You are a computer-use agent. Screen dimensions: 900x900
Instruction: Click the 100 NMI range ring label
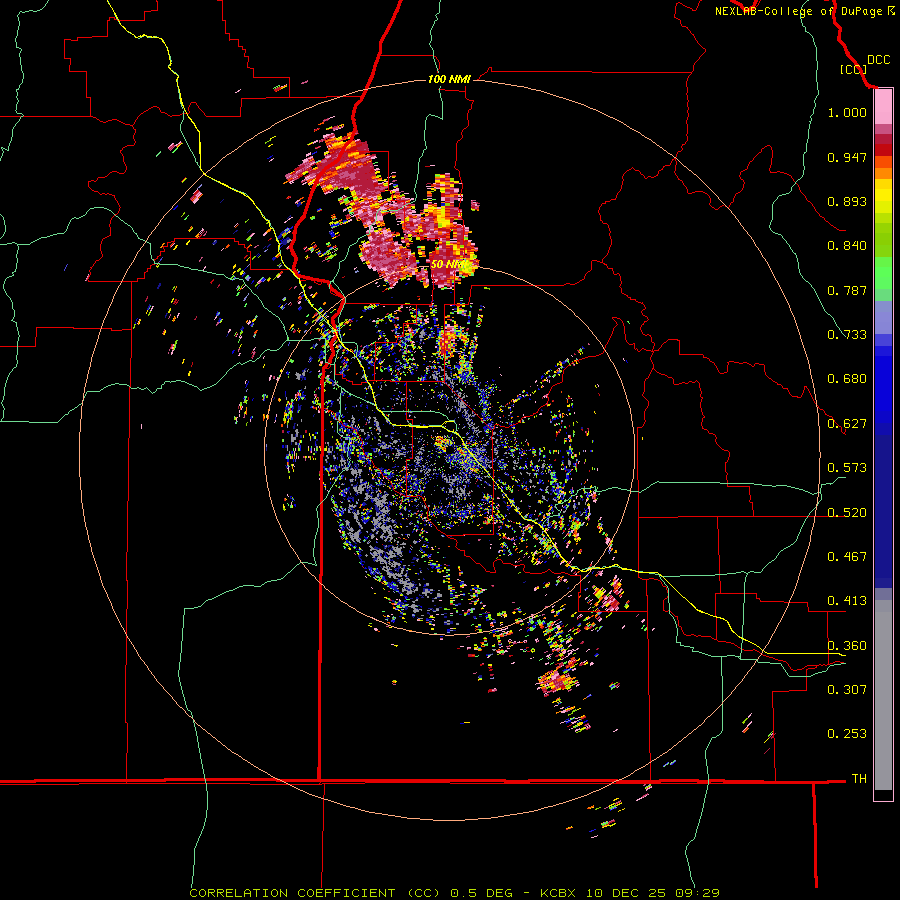click(449, 79)
